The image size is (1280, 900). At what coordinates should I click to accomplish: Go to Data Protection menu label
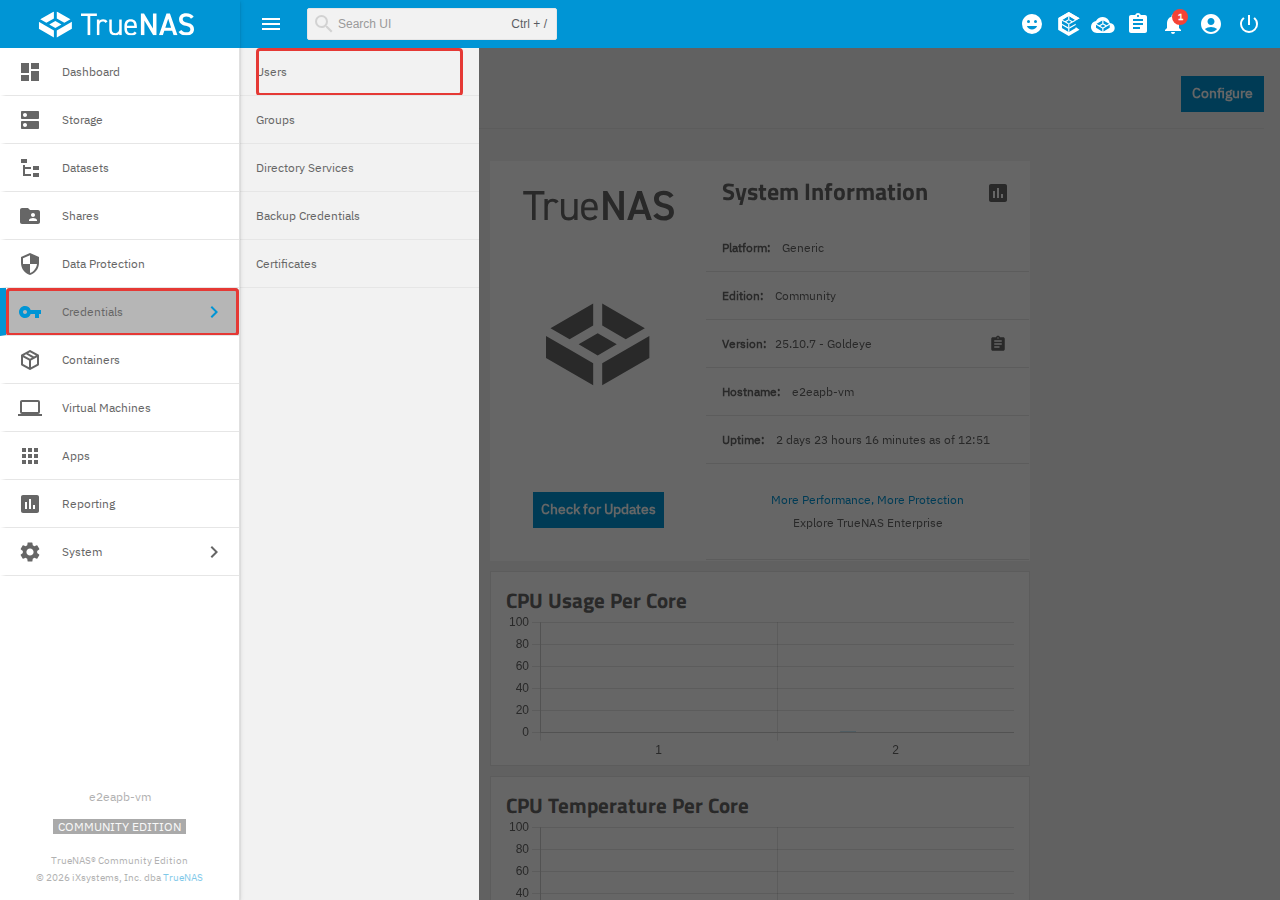103,264
